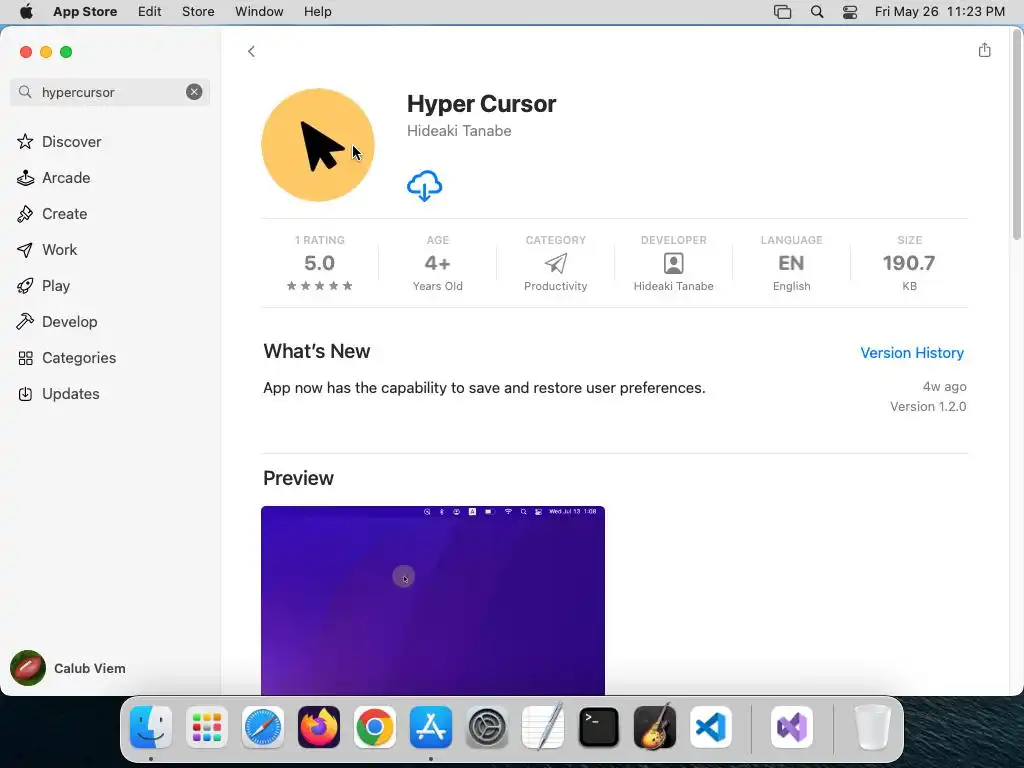Open the Edit menu
The width and height of the screenshot is (1024, 768).
pyautogui.click(x=150, y=12)
